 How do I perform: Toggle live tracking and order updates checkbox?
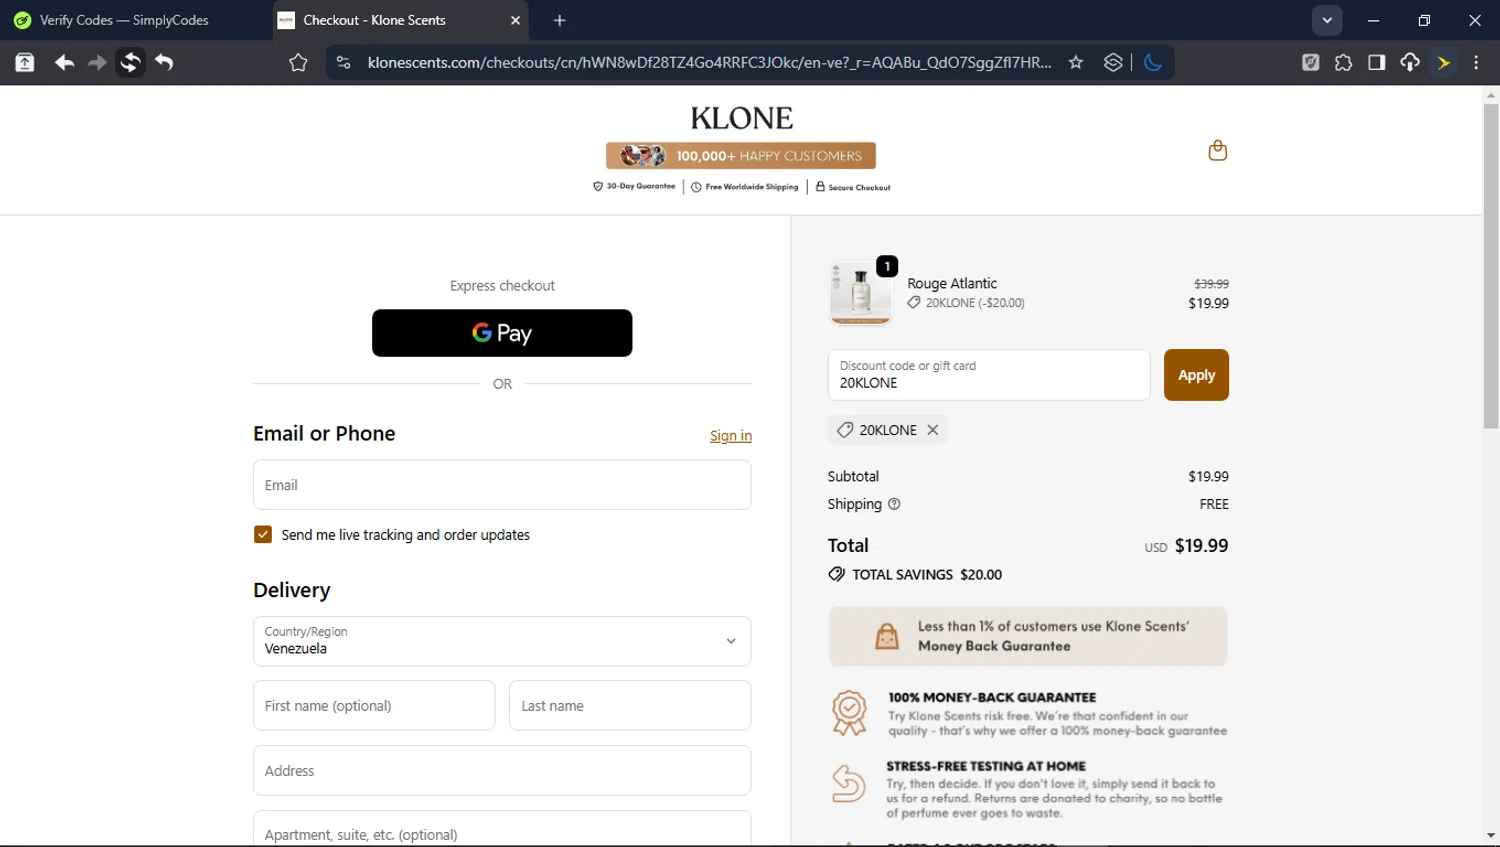pyautogui.click(x=263, y=535)
